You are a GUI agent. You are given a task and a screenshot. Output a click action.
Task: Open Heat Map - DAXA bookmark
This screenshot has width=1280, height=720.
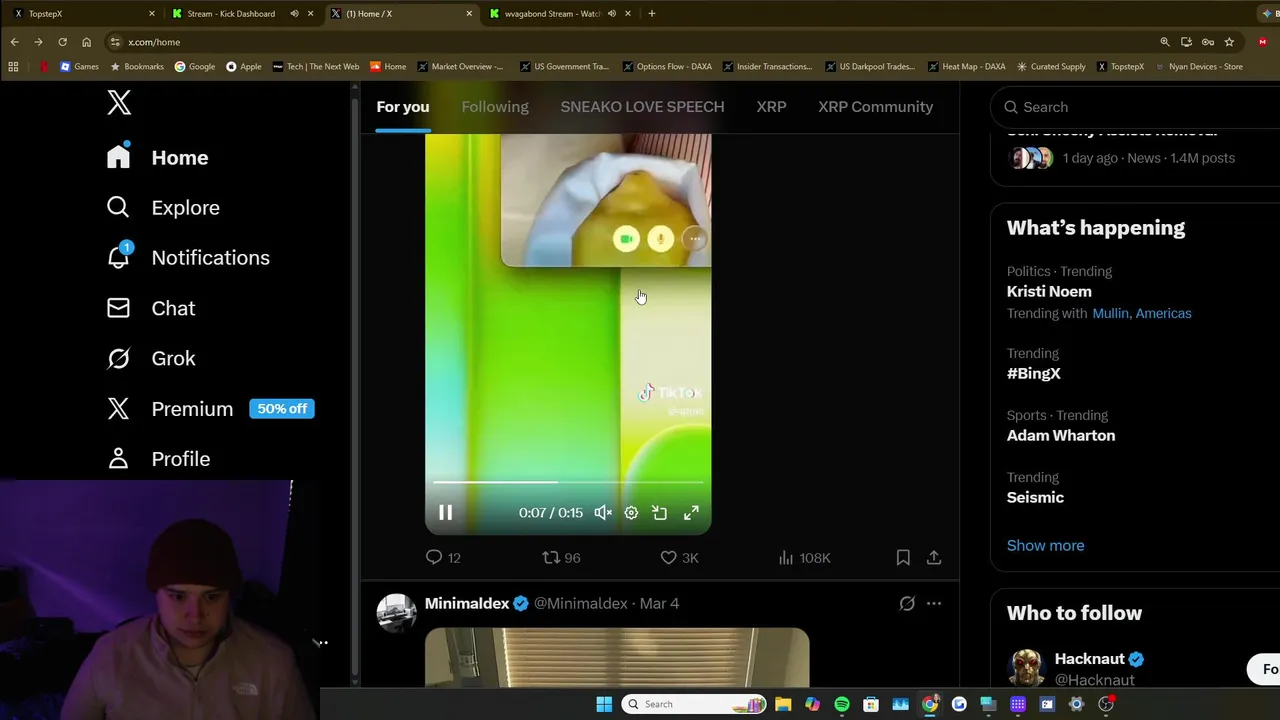click(x=966, y=67)
